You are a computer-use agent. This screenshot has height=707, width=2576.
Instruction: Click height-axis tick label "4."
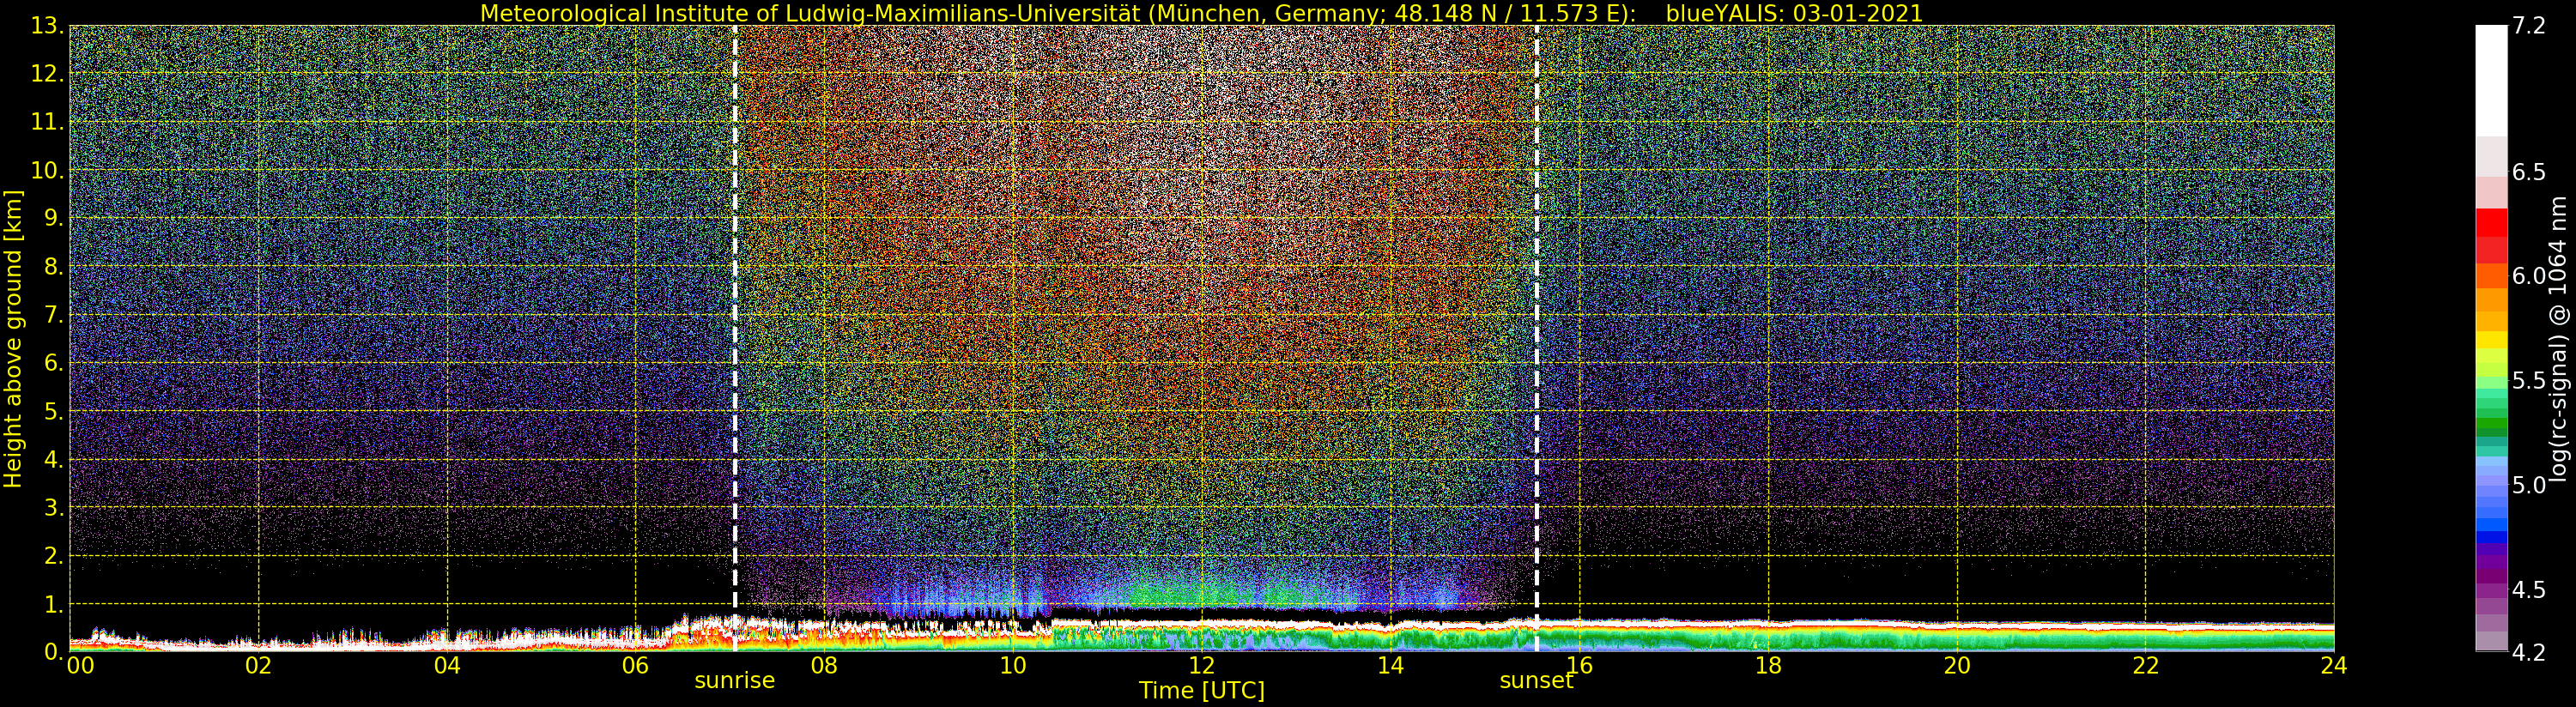tap(53, 459)
